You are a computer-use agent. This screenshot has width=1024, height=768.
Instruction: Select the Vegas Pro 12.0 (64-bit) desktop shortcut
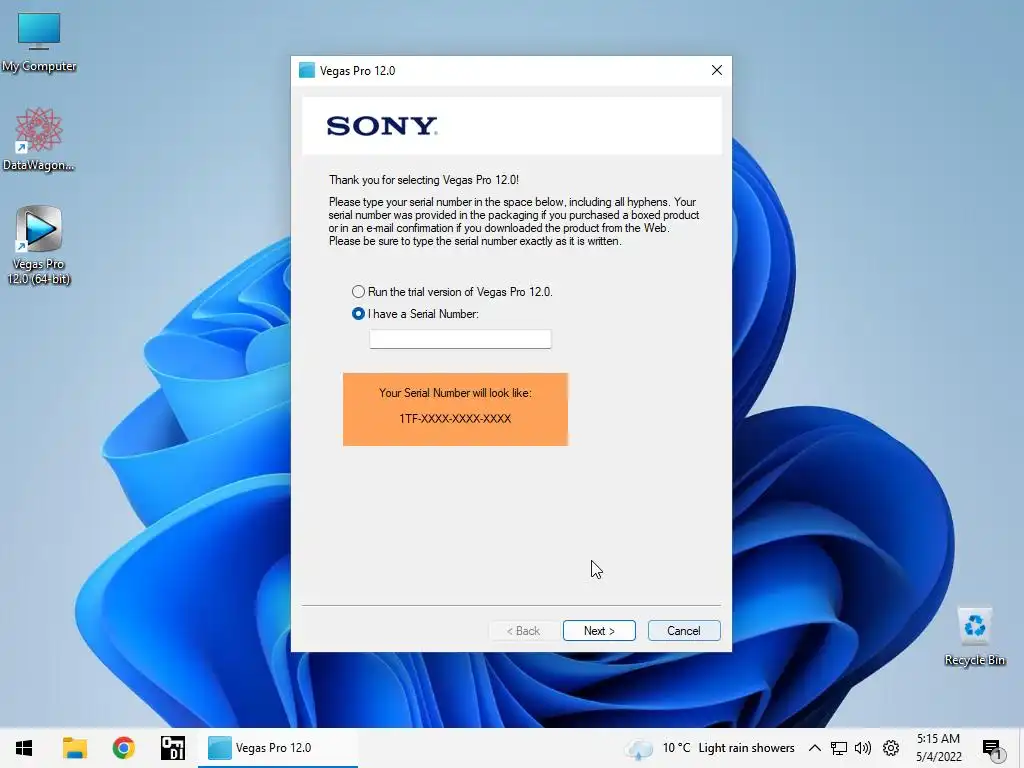(39, 246)
